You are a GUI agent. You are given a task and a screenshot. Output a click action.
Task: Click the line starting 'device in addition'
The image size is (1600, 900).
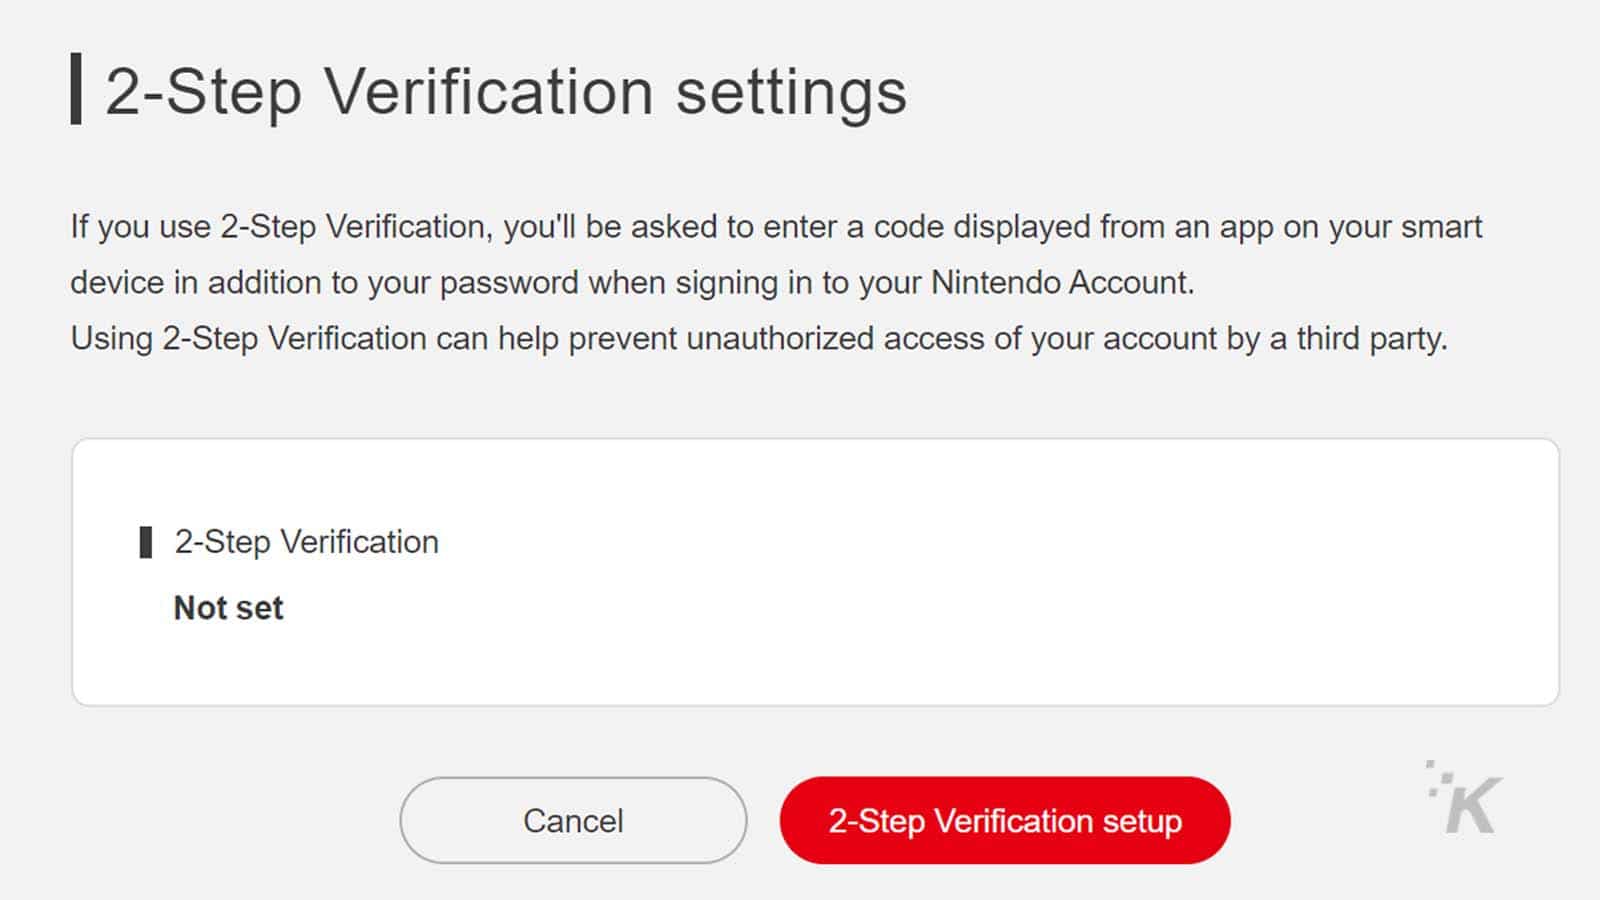click(632, 283)
